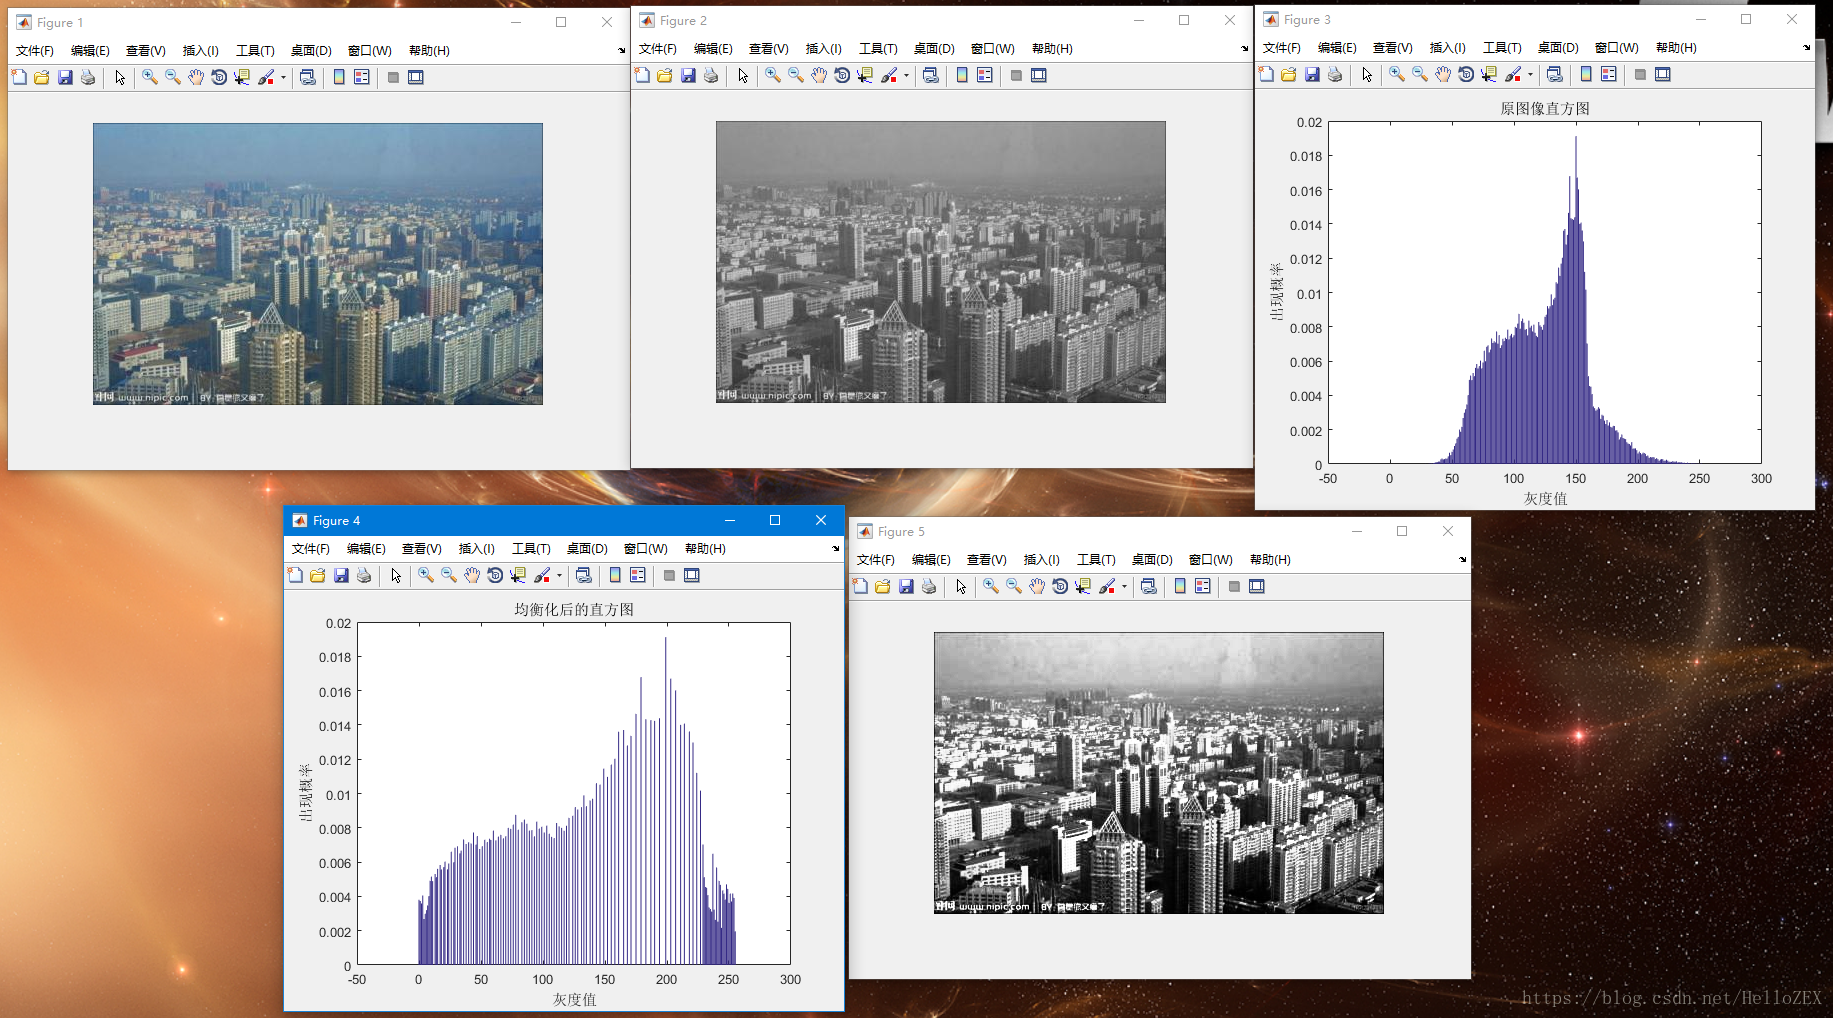Activate the Data Cursor tool in Figure 3
Image resolution: width=1833 pixels, height=1018 pixels.
1489,74
